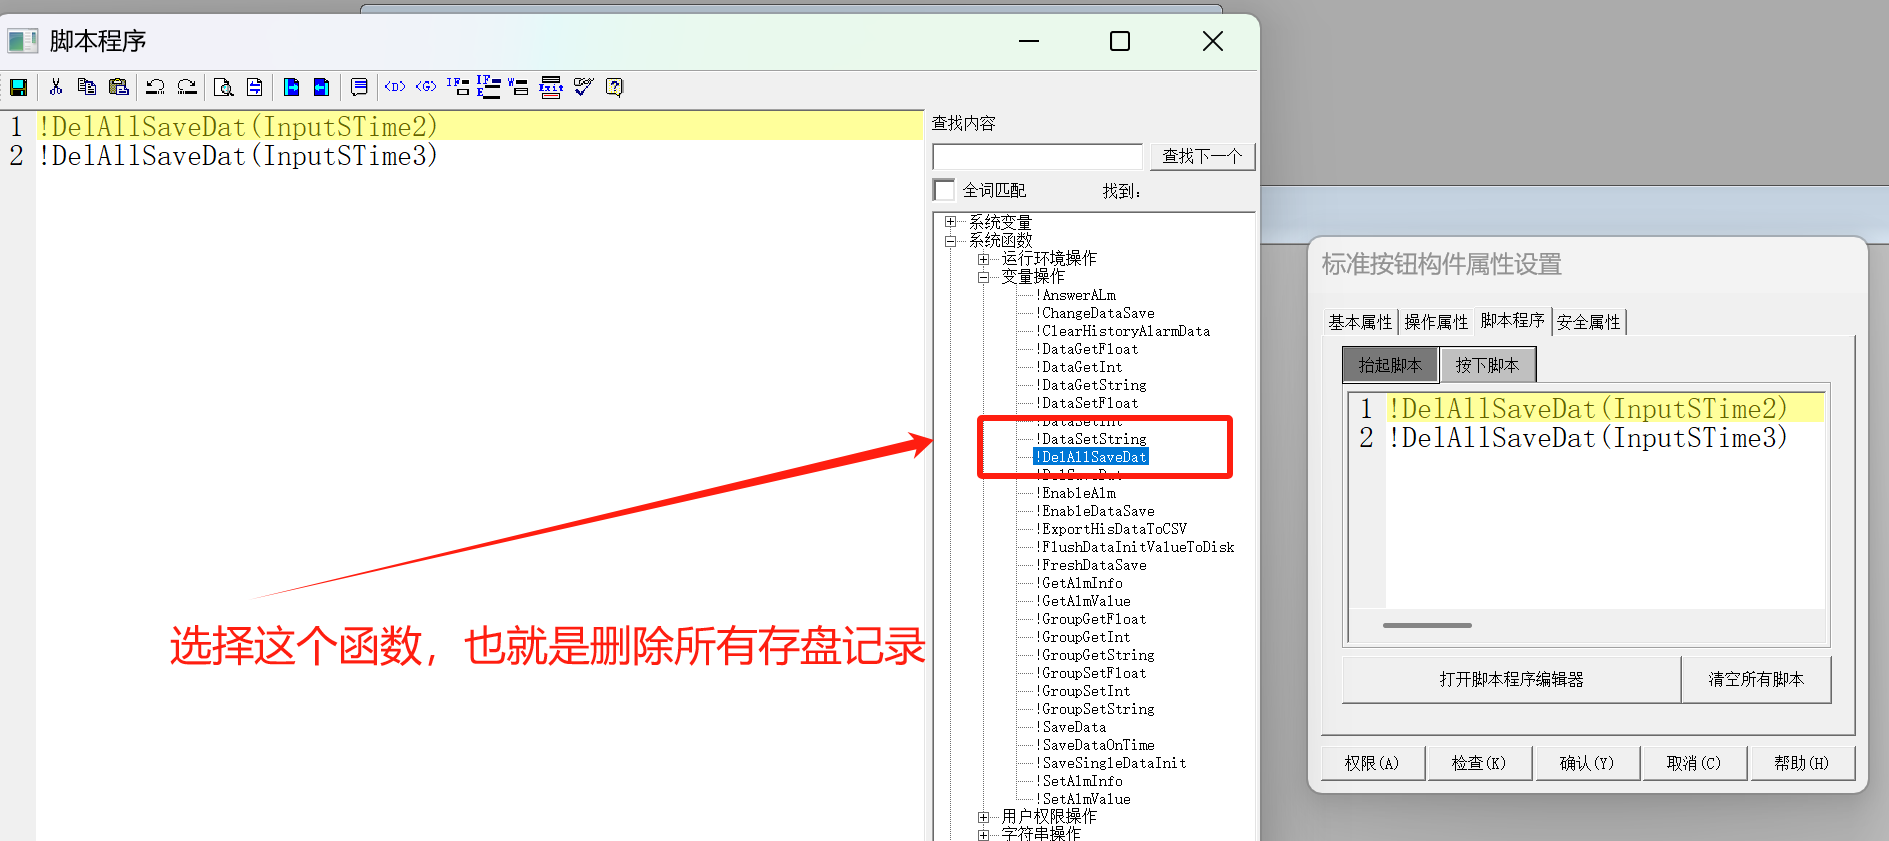Cut selection with the scissors icon
The height and width of the screenshot is (841, 1889).
pos(56,87)
